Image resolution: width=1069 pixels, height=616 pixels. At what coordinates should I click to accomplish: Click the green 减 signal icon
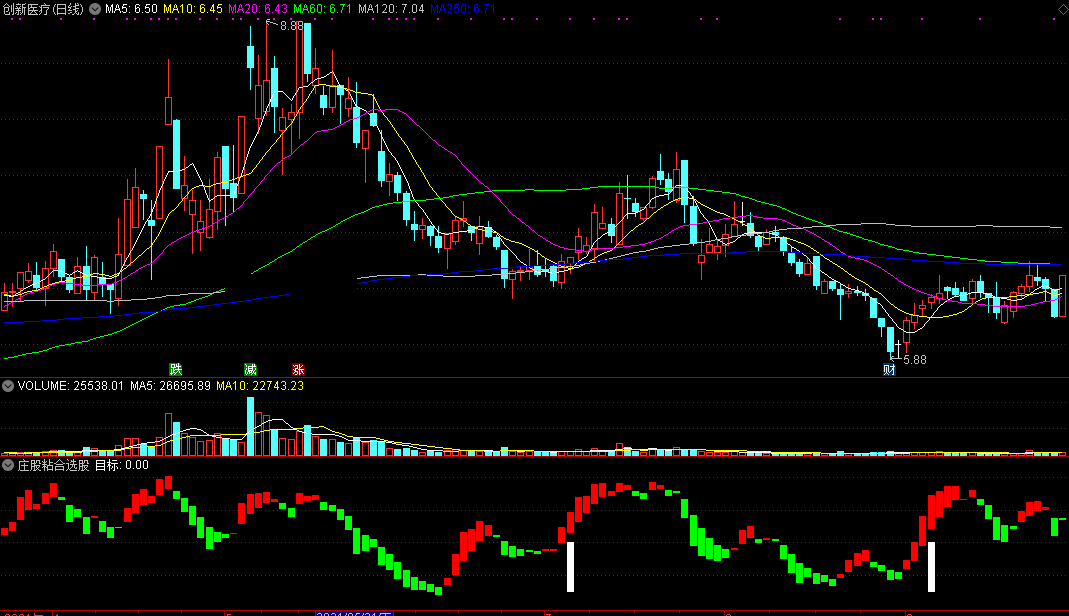point(251,369)
